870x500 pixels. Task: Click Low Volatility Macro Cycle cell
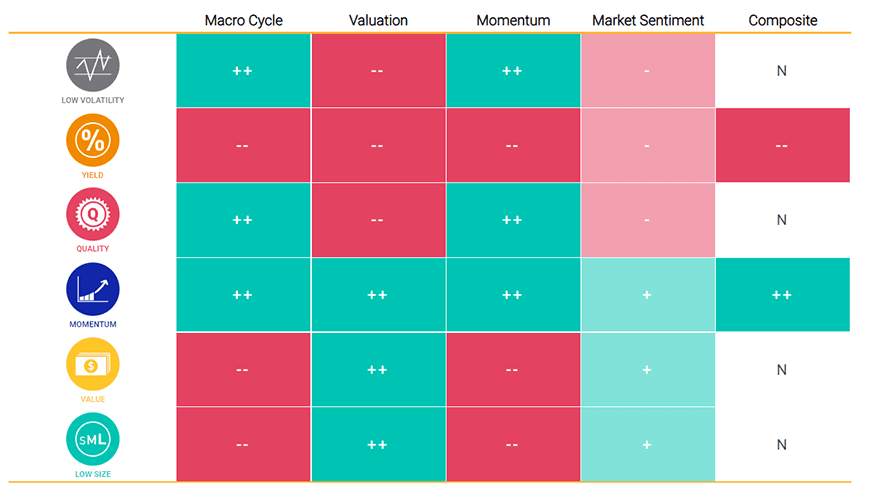[243, 71]
